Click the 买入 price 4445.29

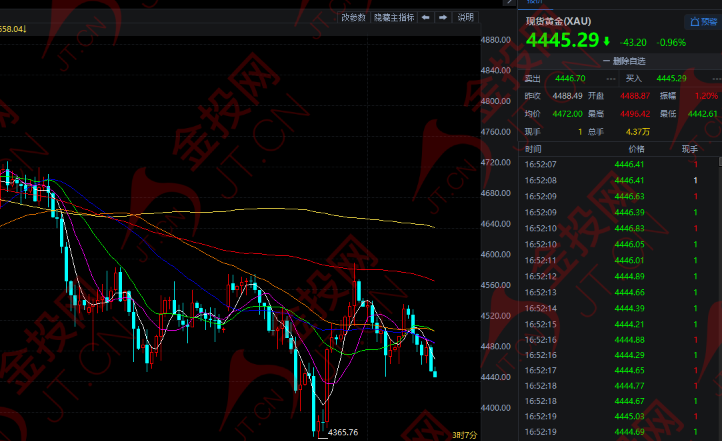click(671, 78)
